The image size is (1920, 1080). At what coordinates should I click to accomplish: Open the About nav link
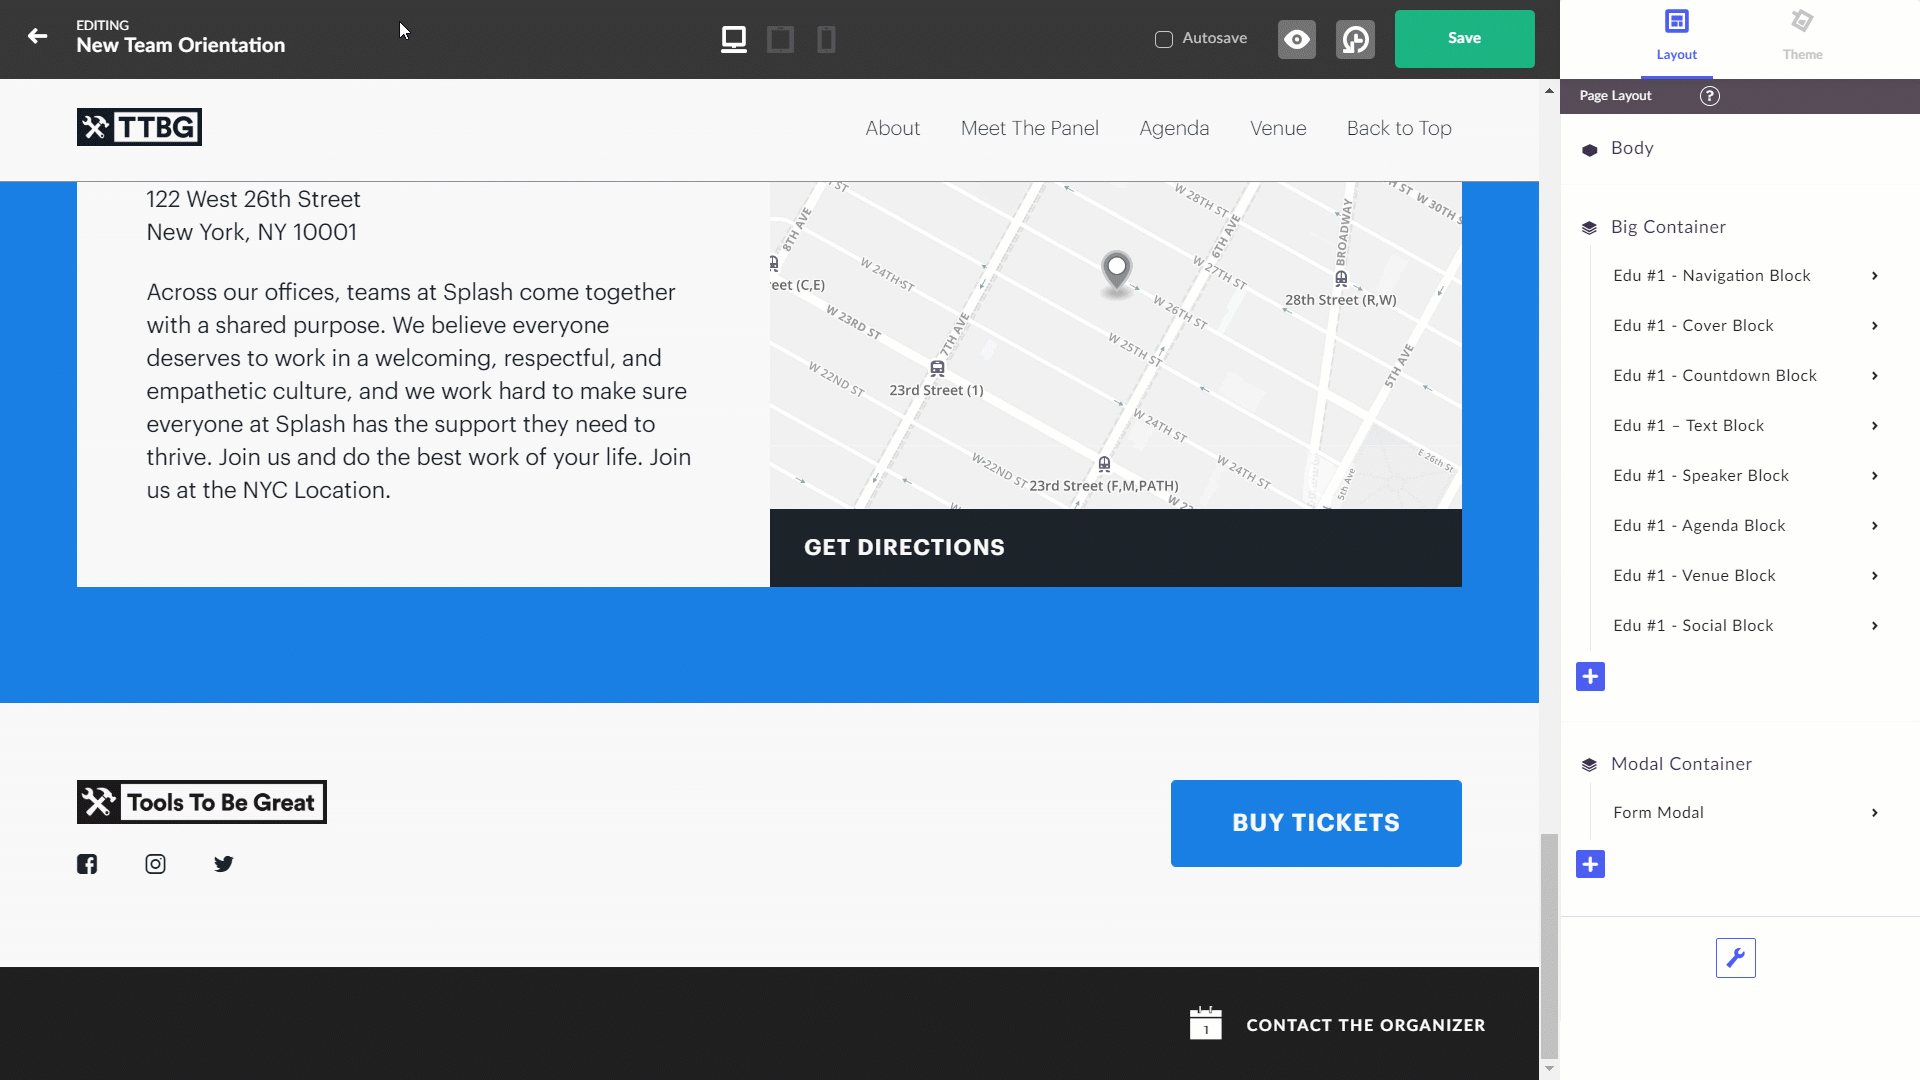892,128
